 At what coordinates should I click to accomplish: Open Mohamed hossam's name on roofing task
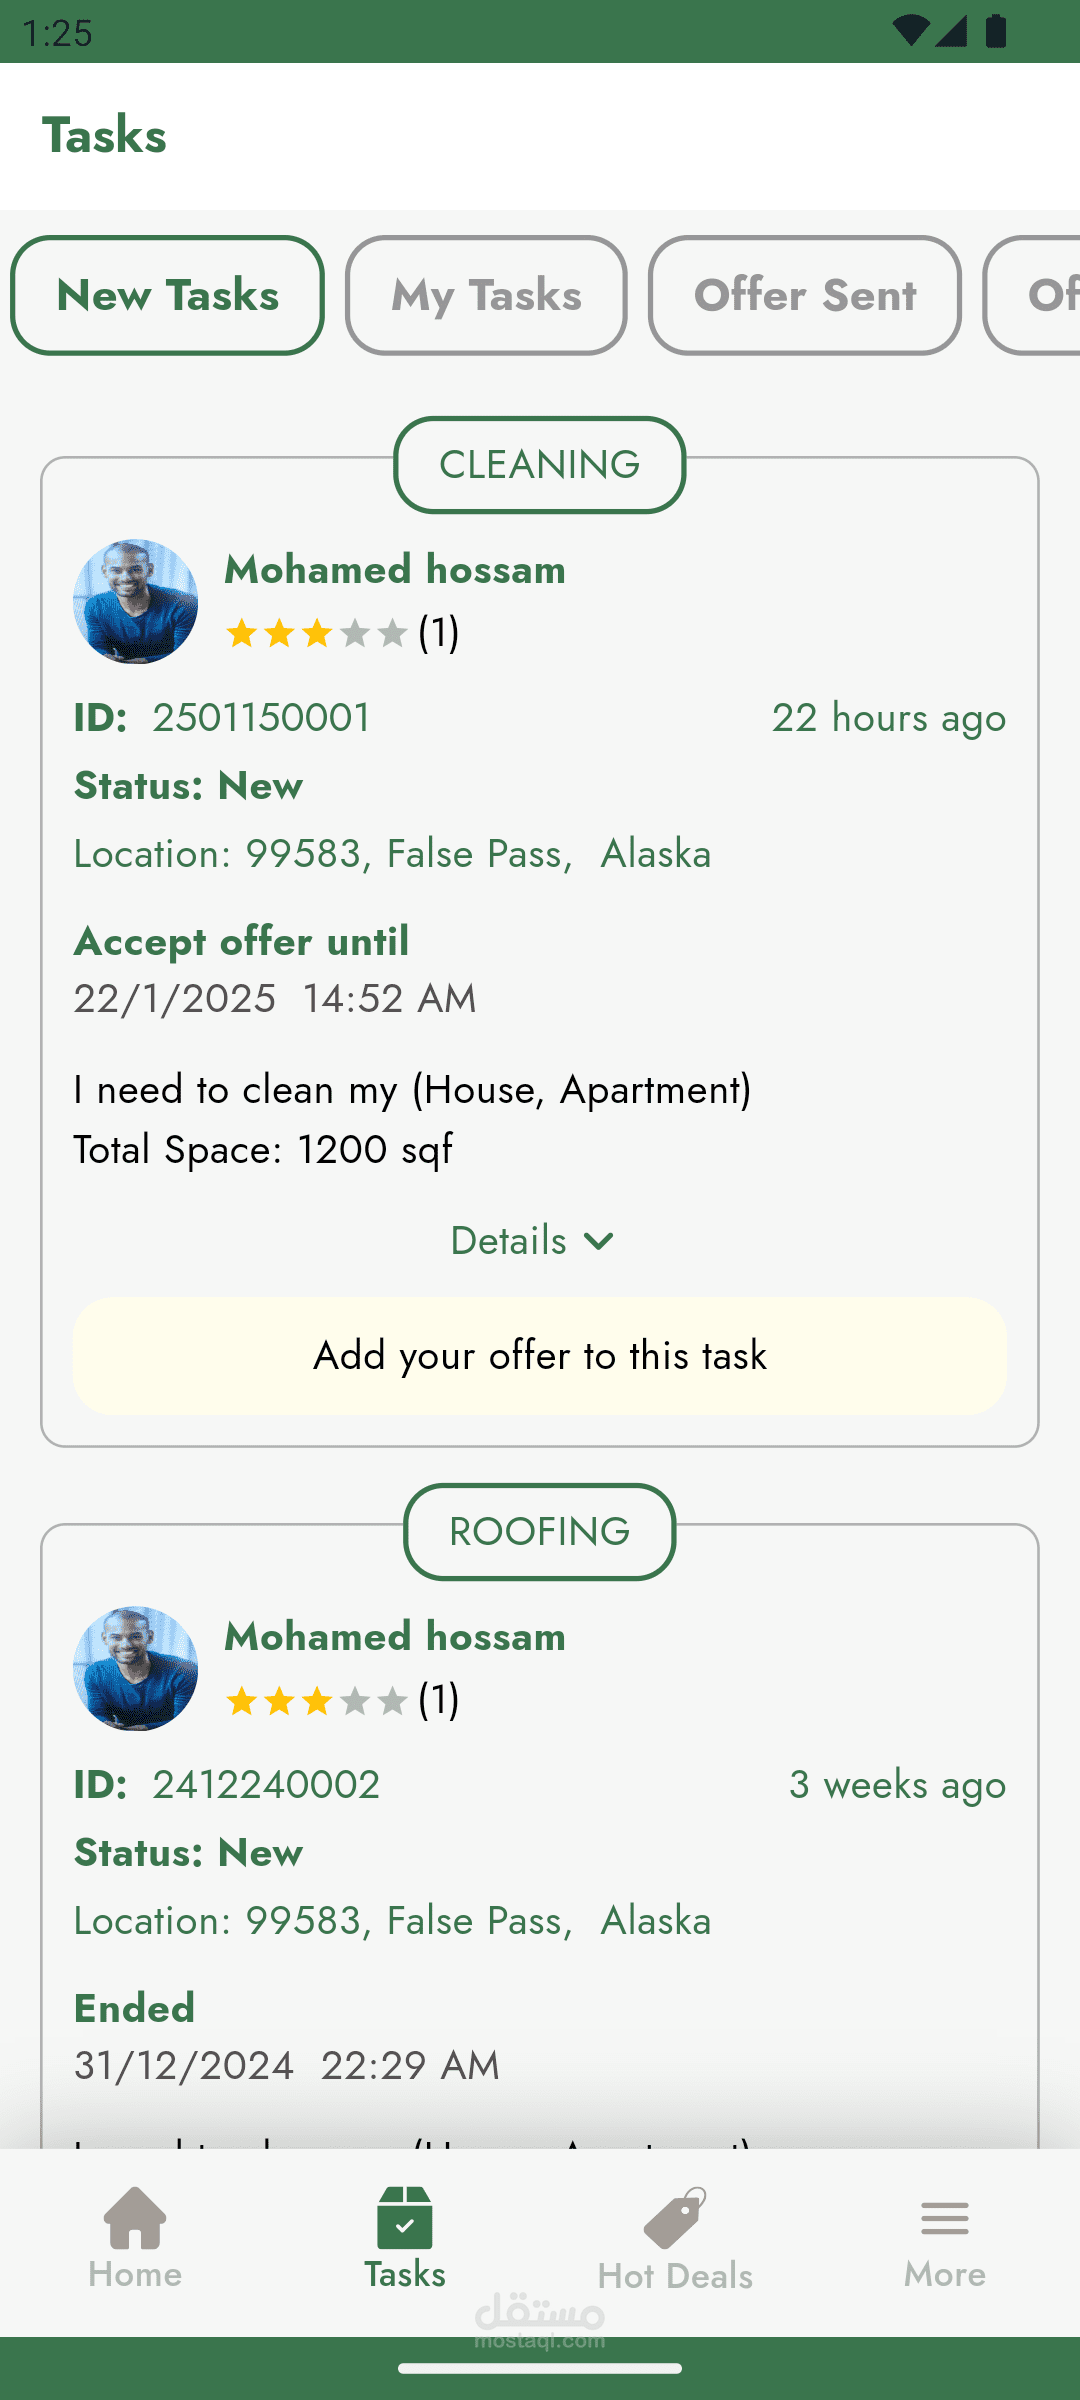pos(395,1637)
